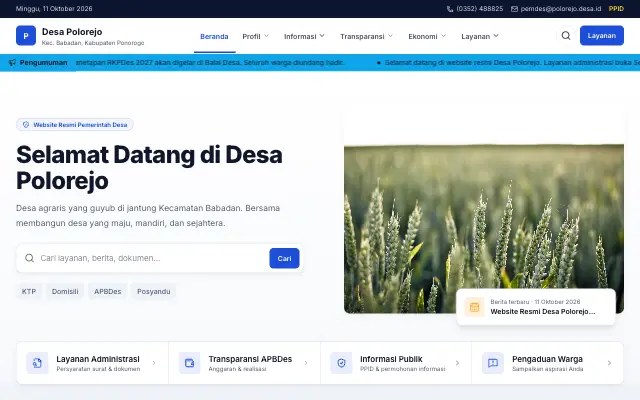Open the PPID link in top bar
Viewport: 640px width, 400px height.
point(616,9)
